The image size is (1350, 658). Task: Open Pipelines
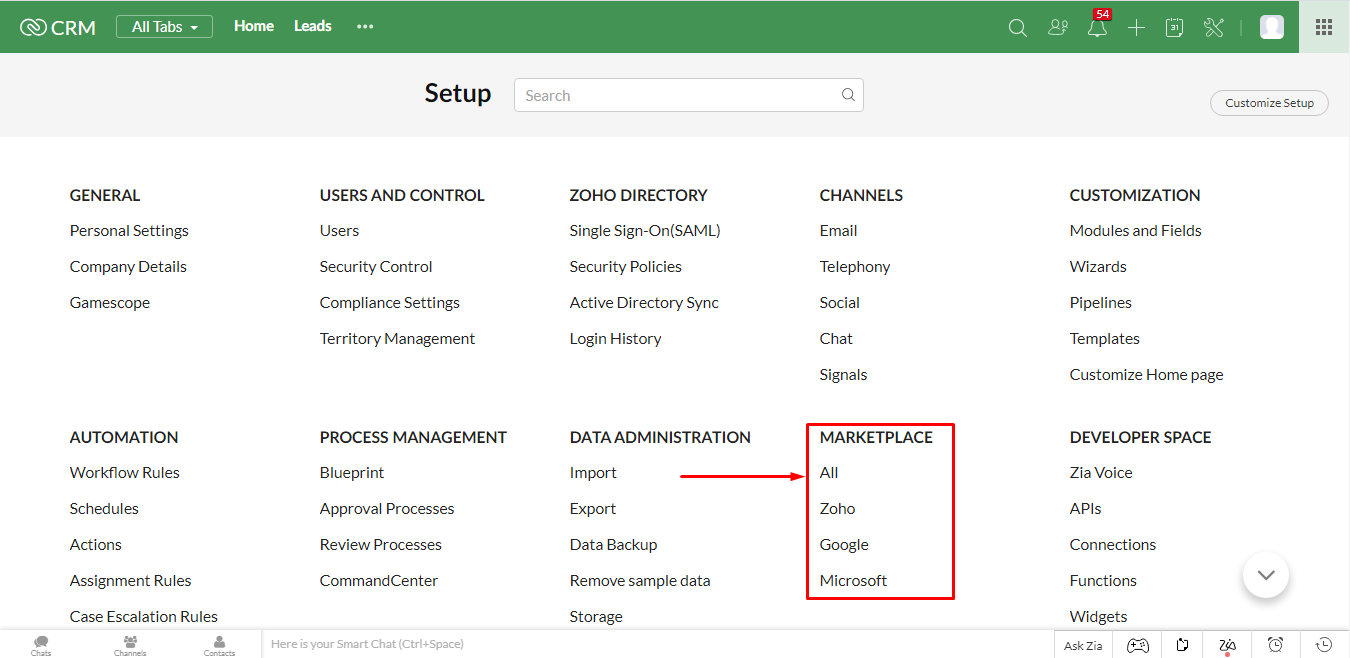(x=1101, y=303)
